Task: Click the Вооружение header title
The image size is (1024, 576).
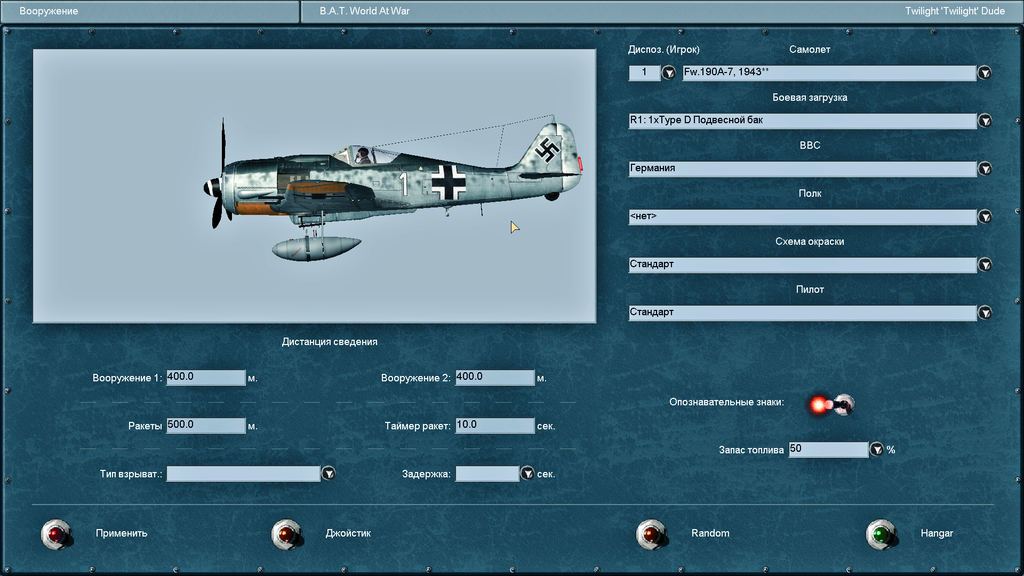Action: (48, 11)
